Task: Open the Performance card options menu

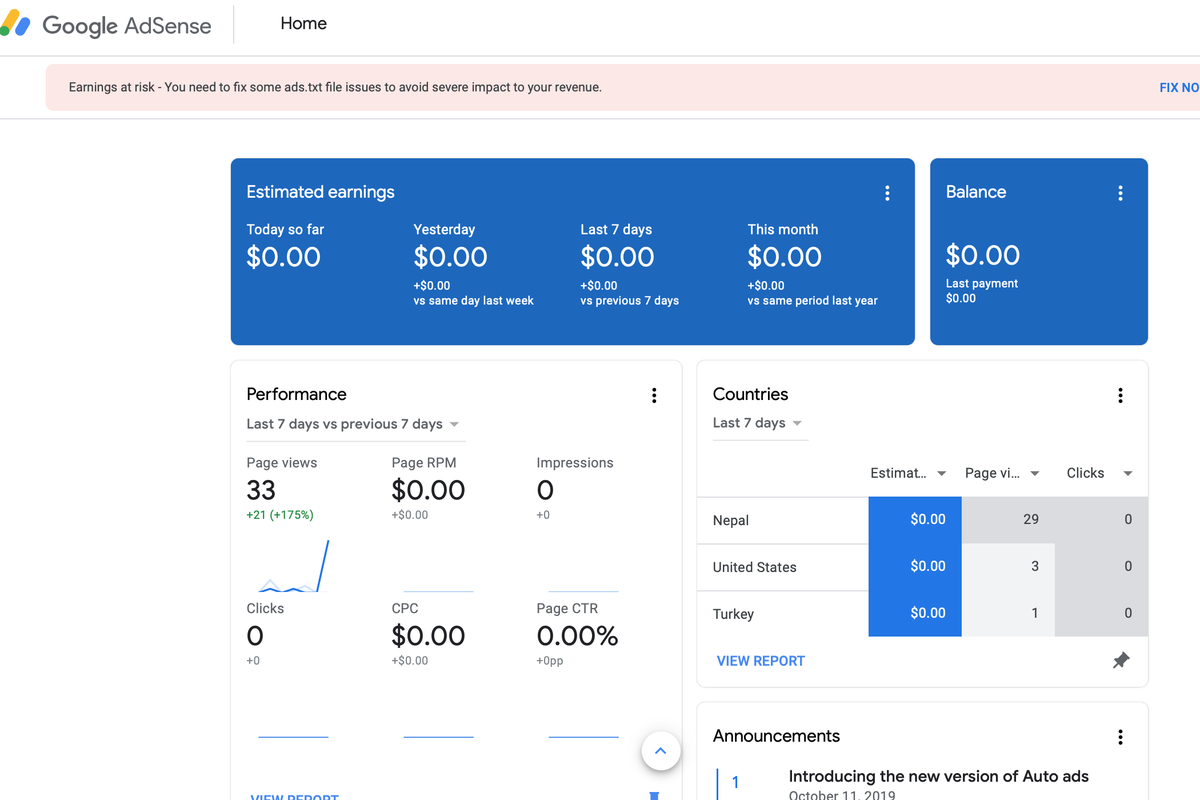Action: (654, 395)
